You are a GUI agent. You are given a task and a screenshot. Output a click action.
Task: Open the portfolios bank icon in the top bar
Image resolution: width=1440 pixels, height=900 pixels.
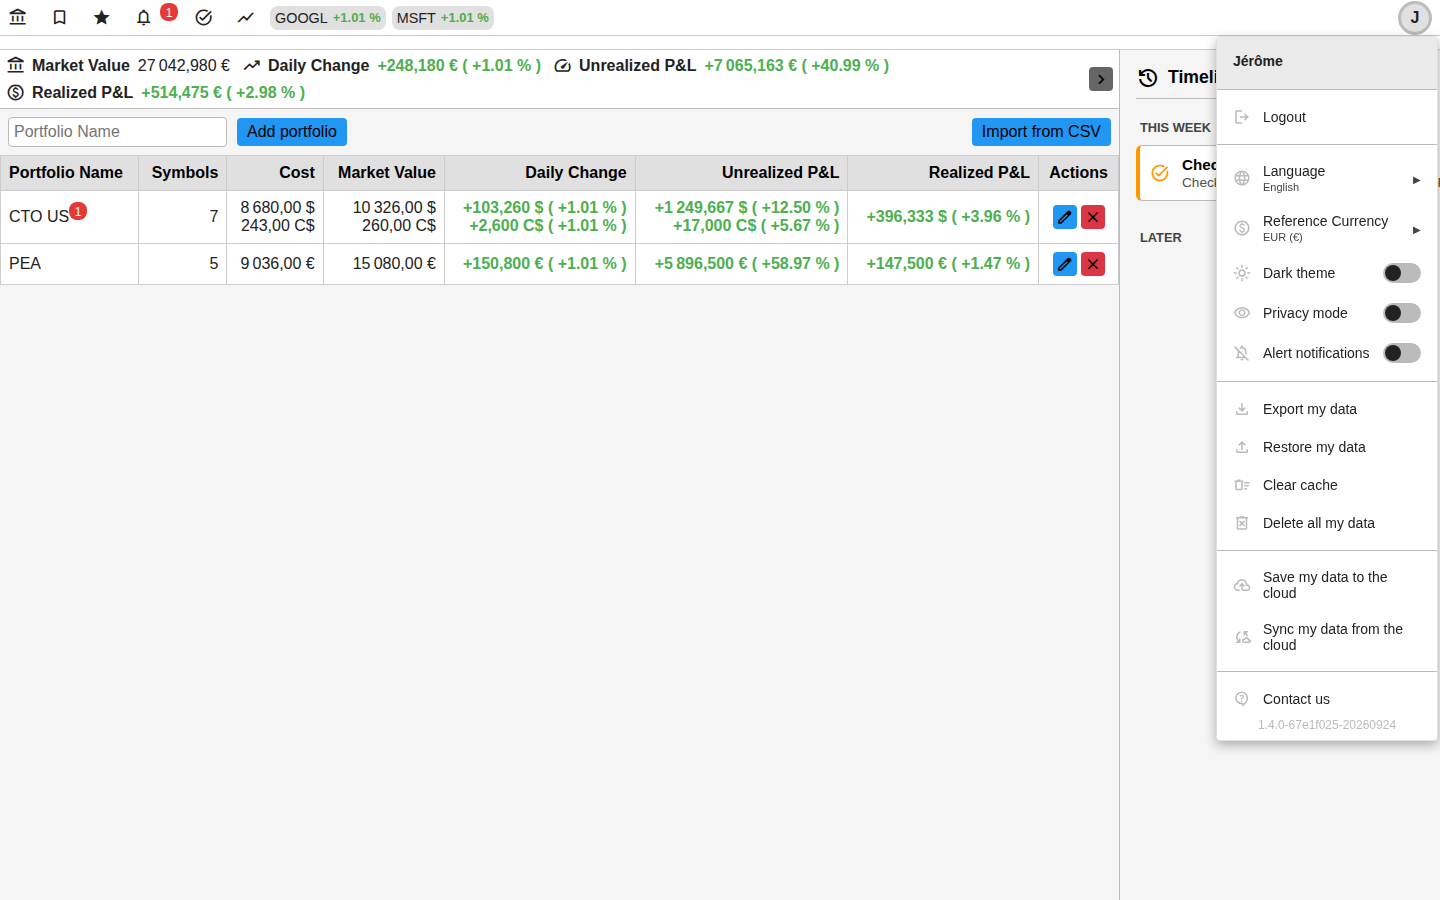18,17
